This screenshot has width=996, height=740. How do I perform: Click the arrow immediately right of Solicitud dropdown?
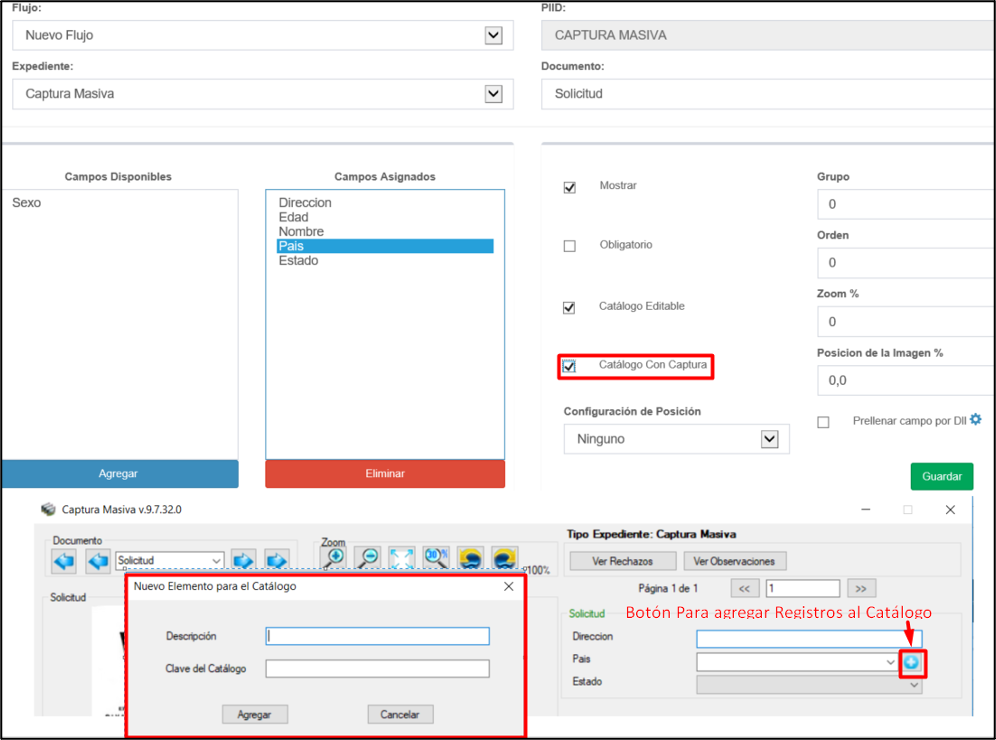pos(244,560)
